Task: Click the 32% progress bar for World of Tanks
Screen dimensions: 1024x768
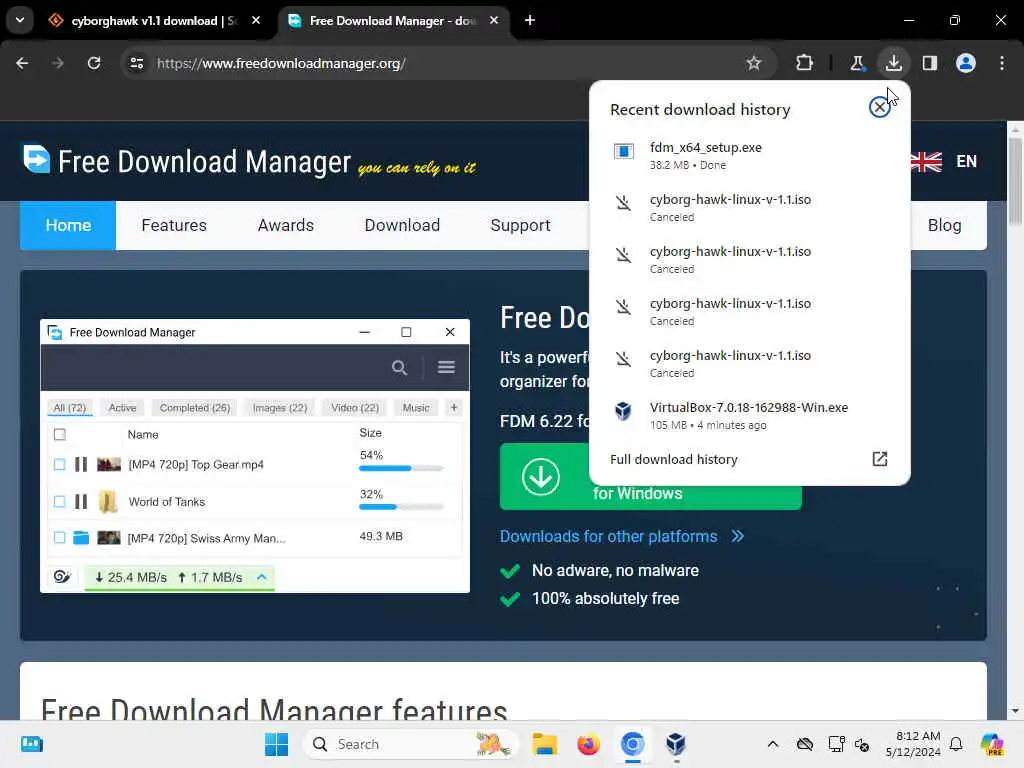Action: [401, 507]
